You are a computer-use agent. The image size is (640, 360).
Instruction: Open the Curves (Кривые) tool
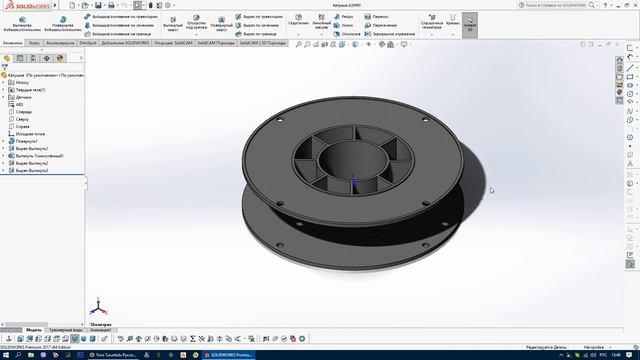click(453, 20)
